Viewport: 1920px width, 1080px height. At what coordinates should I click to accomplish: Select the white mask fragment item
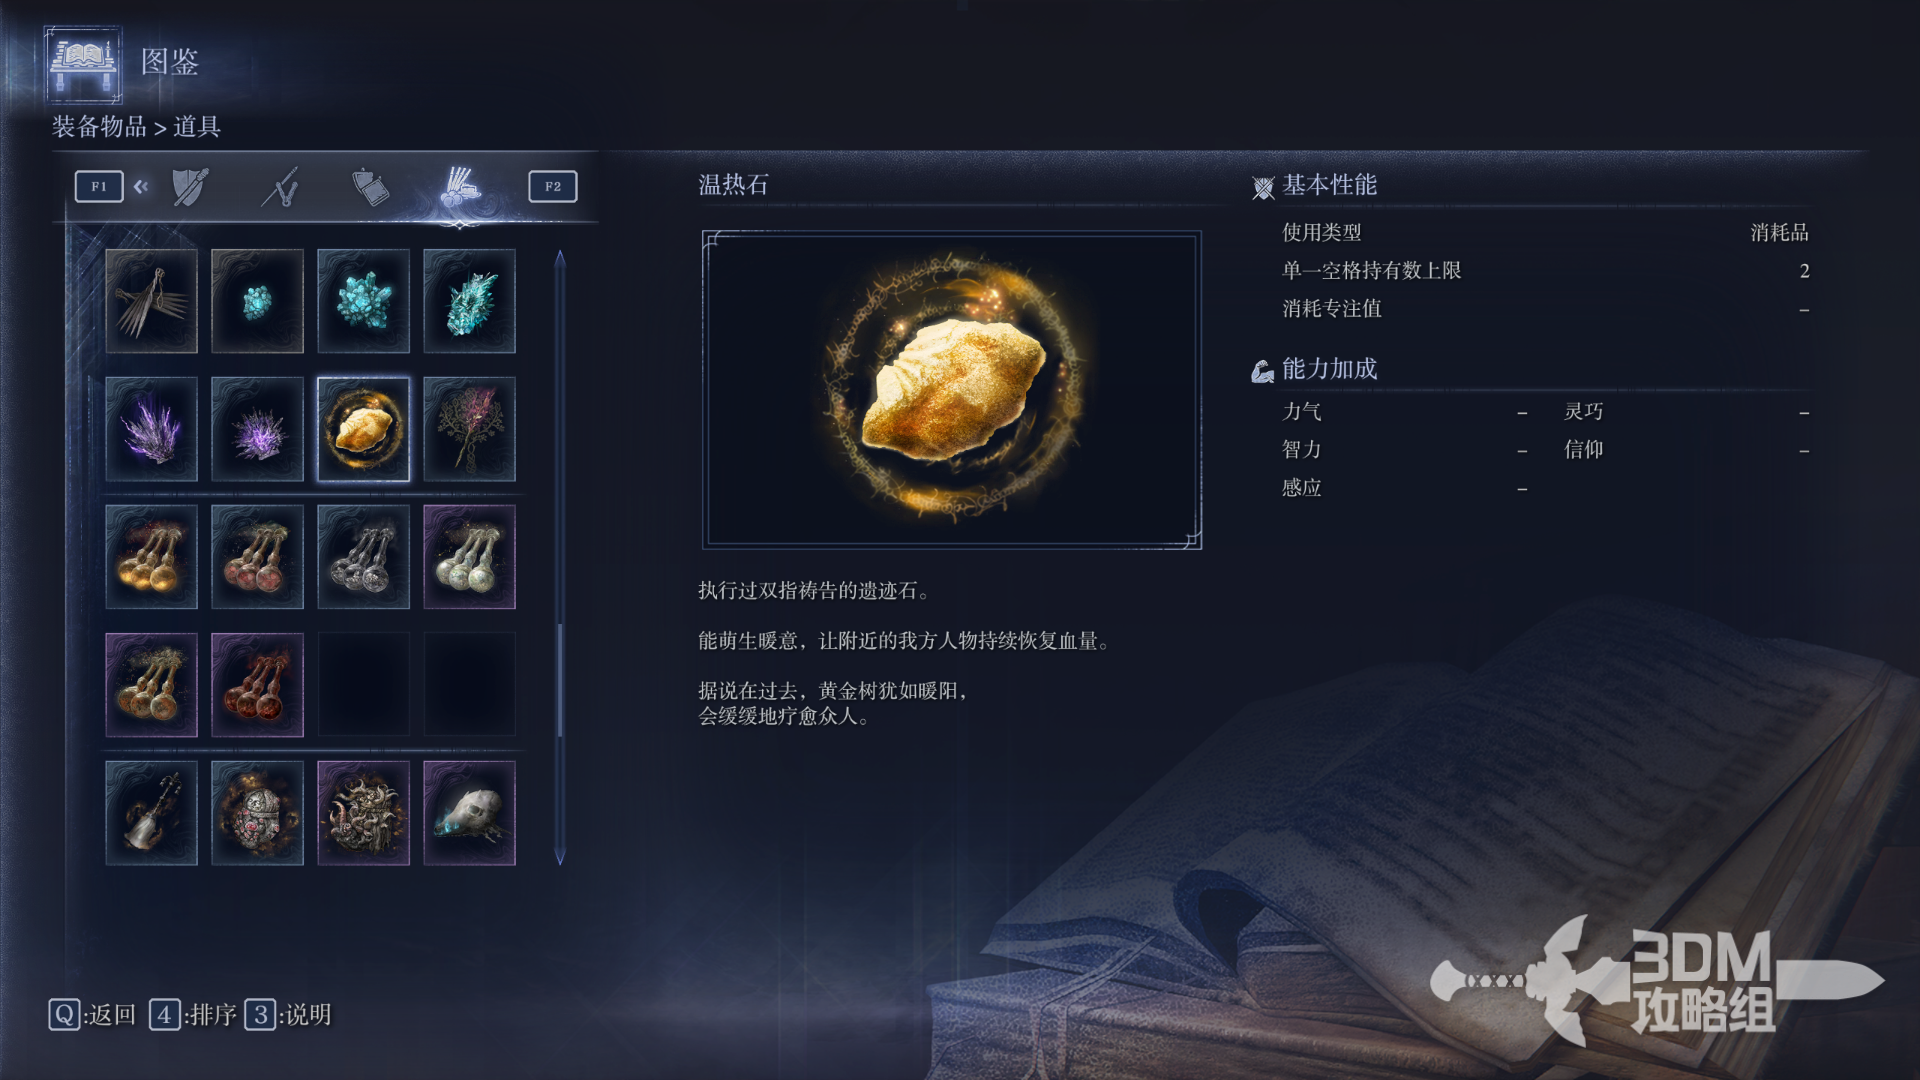(x=469, y=813)
